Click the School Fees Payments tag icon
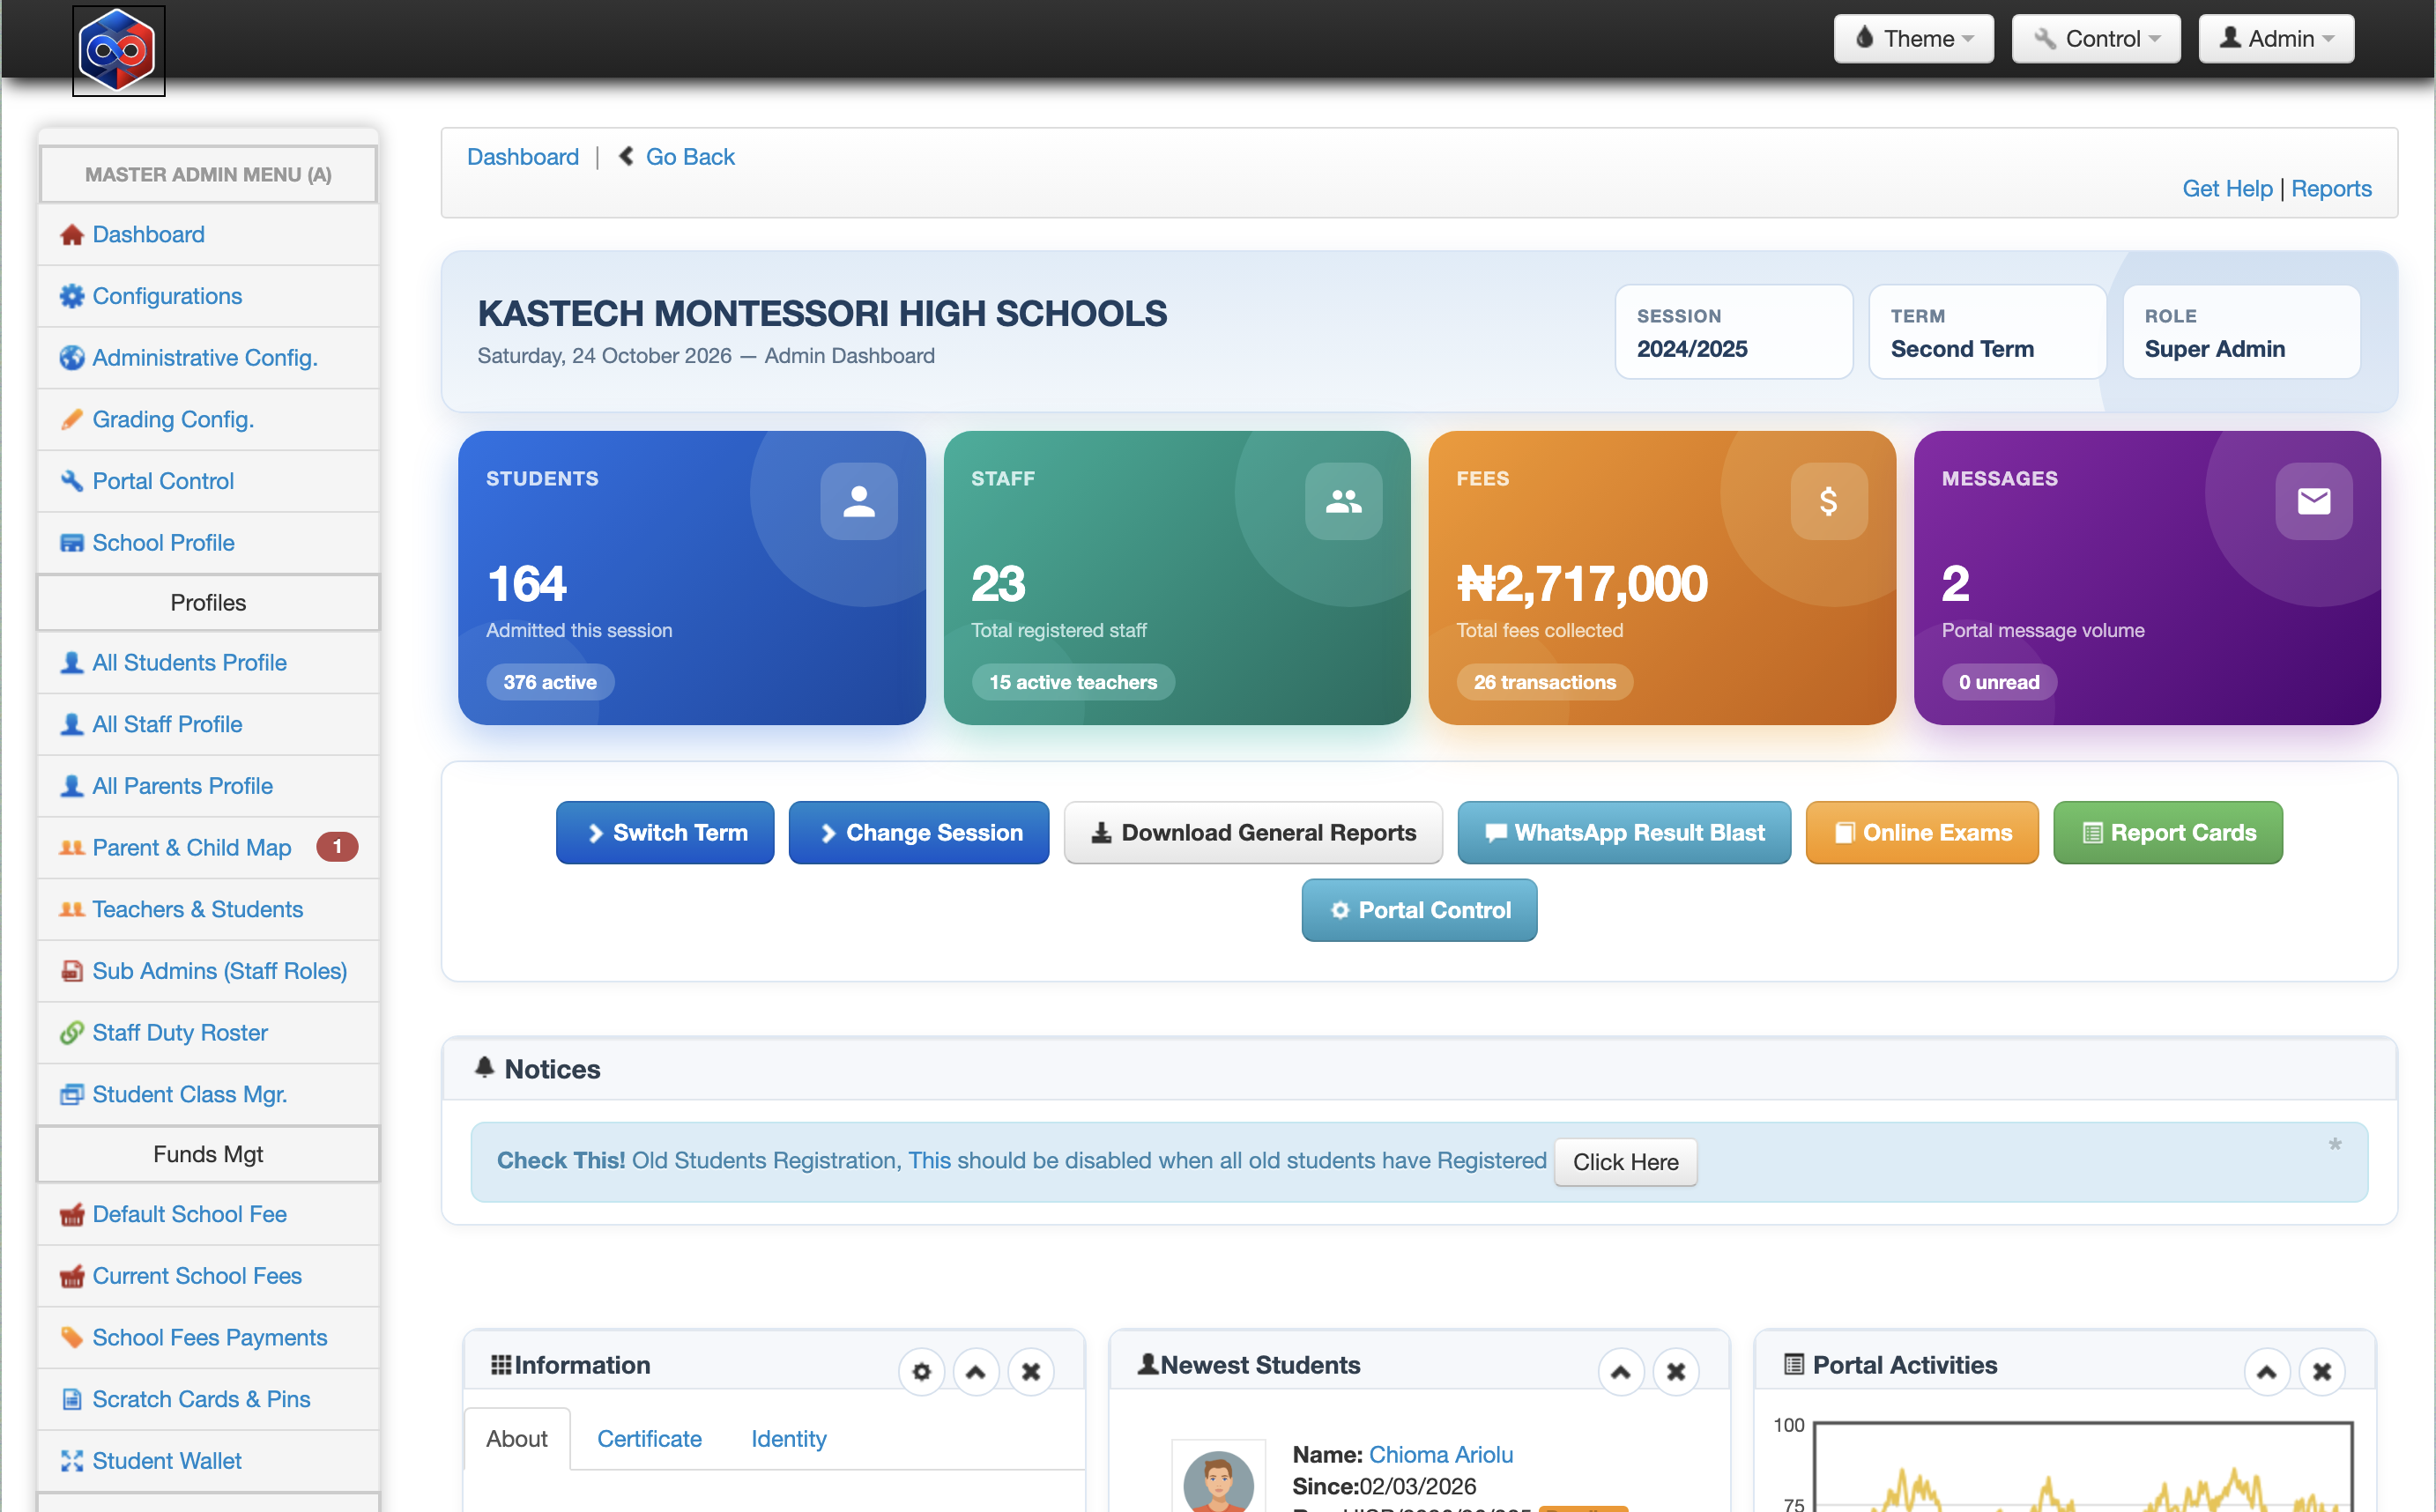 pyautogui.click(x=71, y=1338)
